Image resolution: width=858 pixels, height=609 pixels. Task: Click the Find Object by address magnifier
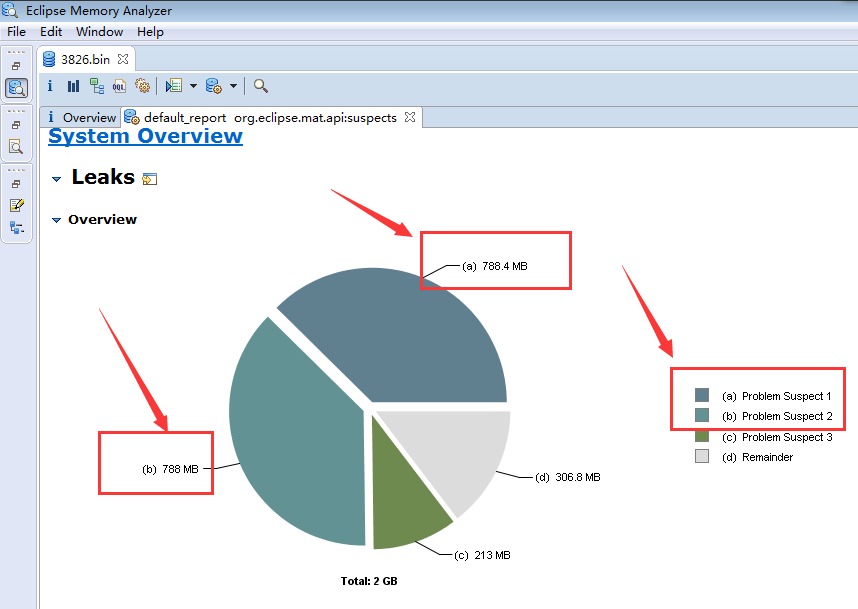point(260,86)
